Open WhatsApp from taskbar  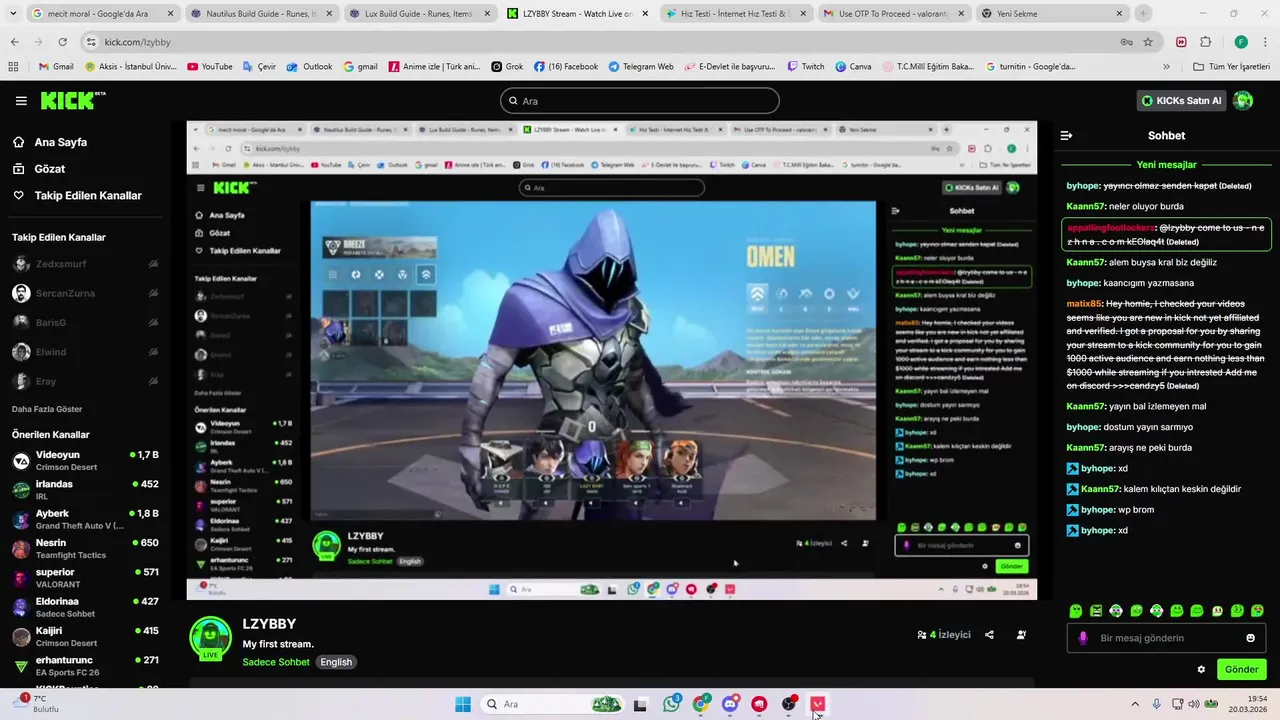coord(672,704)
